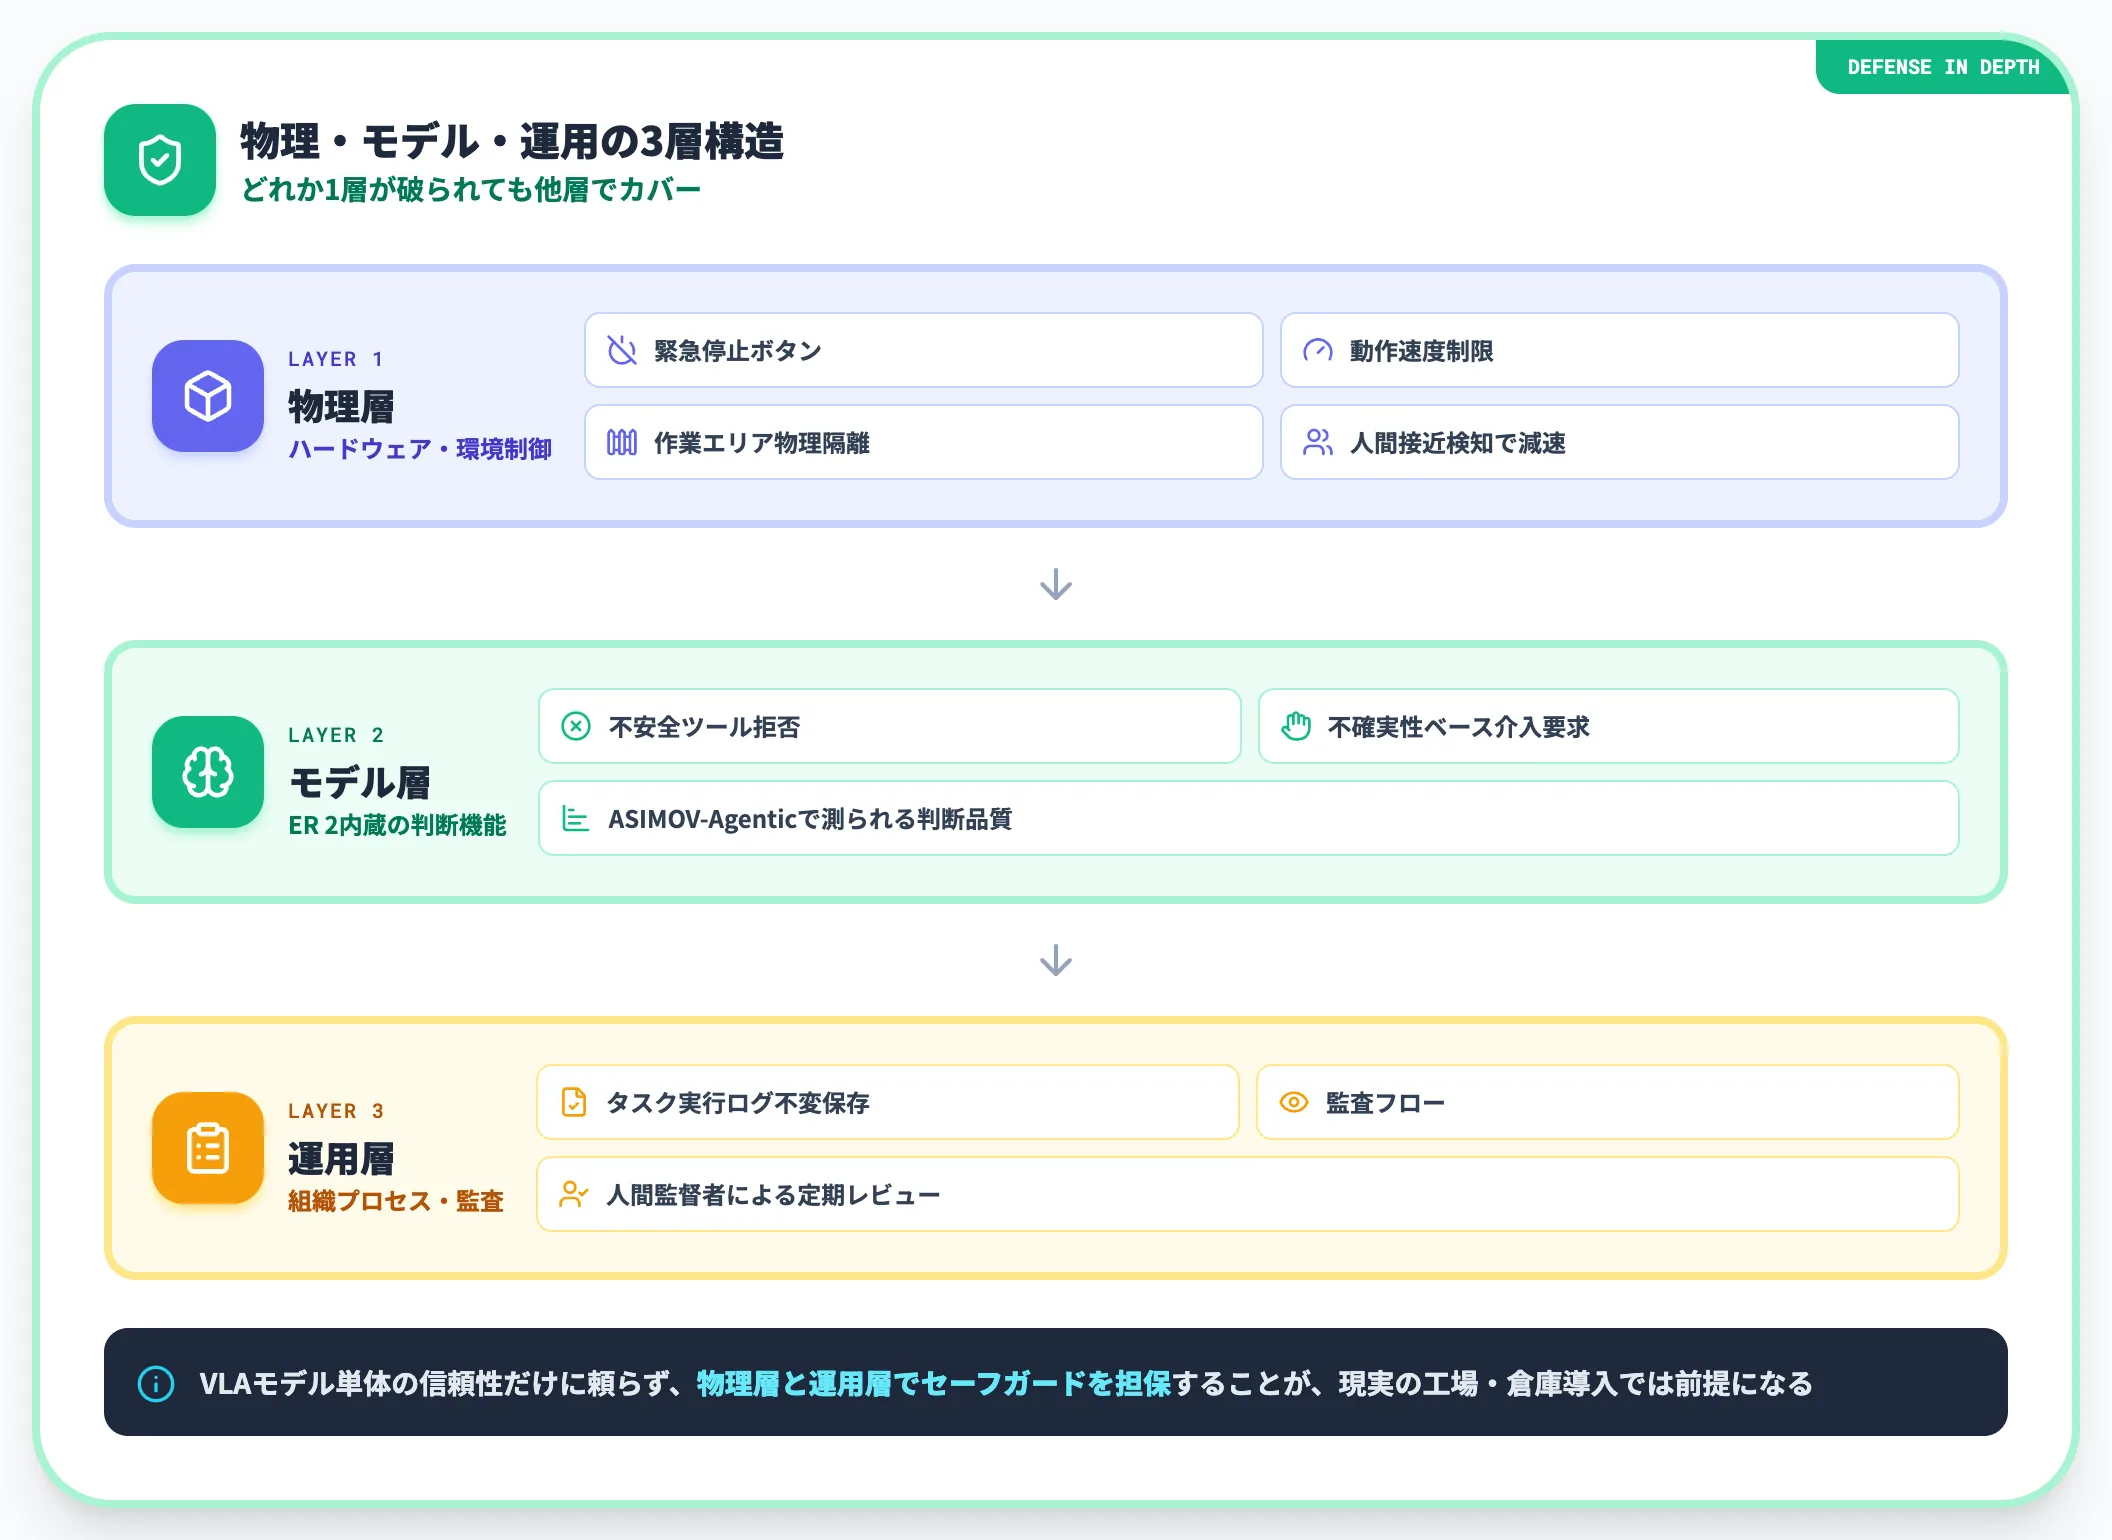
Task: Click the 人間接近検知で減速 text
Action: pyautogui.click(x=1458, y=442)
